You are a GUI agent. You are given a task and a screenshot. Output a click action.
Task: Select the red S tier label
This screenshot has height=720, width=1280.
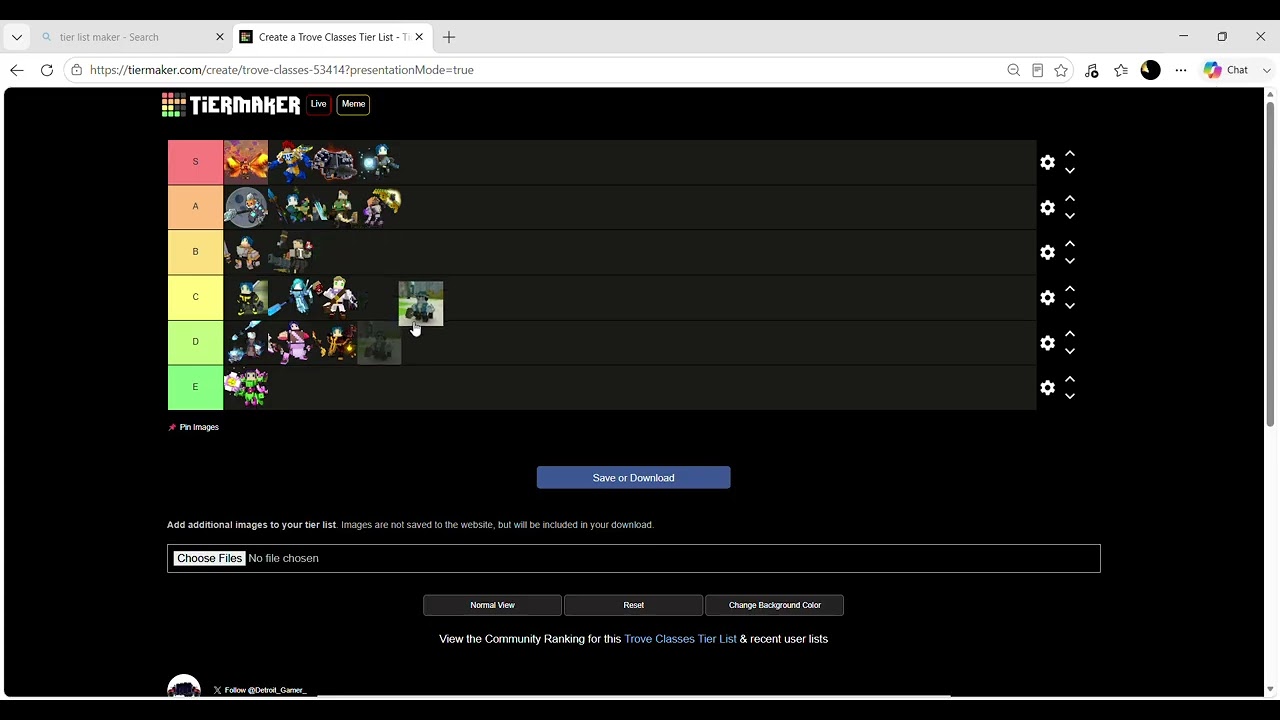[195, 162]
